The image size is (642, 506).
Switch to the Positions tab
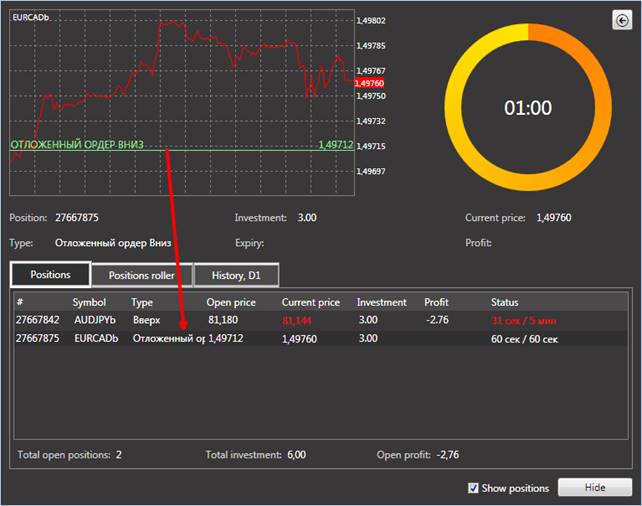click(x=50, y=275)
